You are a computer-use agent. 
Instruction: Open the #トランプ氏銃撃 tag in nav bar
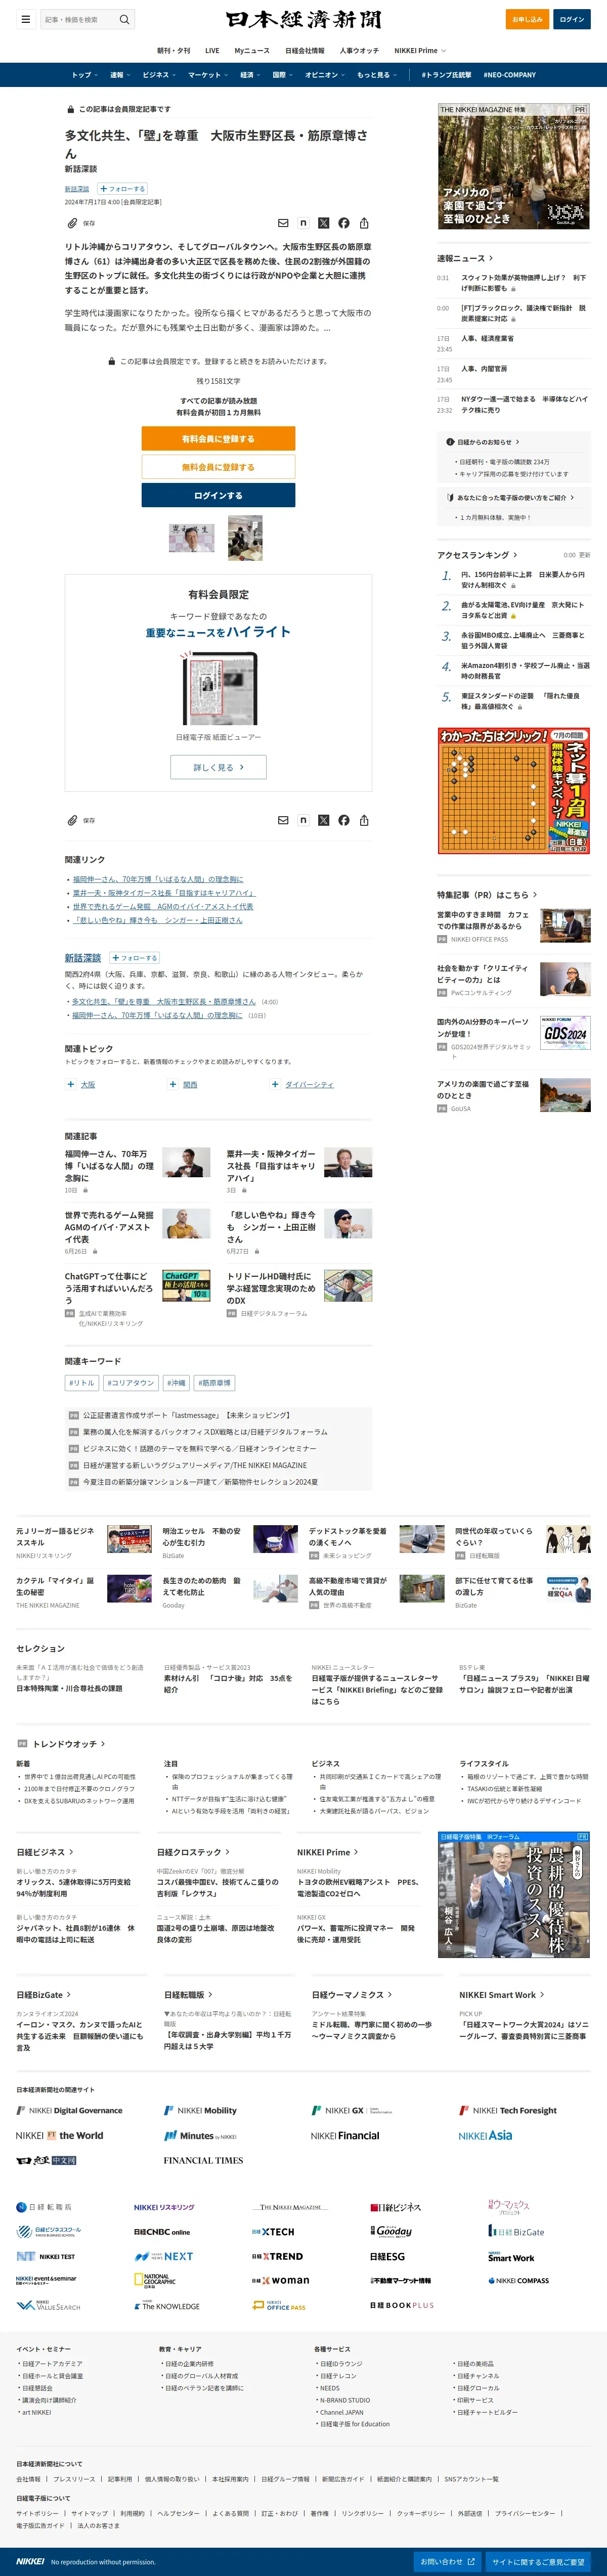pyautogui.click(x=446, y=75)
